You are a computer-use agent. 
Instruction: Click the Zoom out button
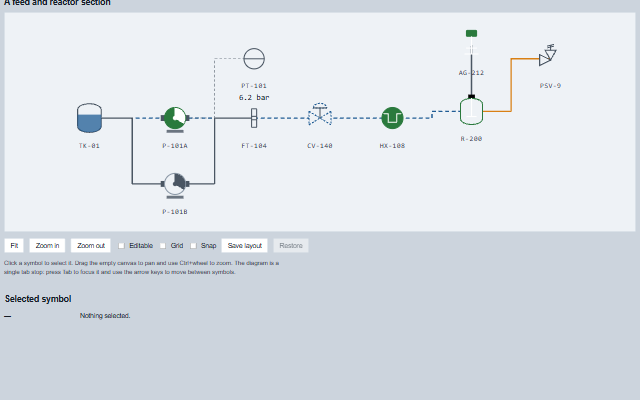tap(91, 246)
